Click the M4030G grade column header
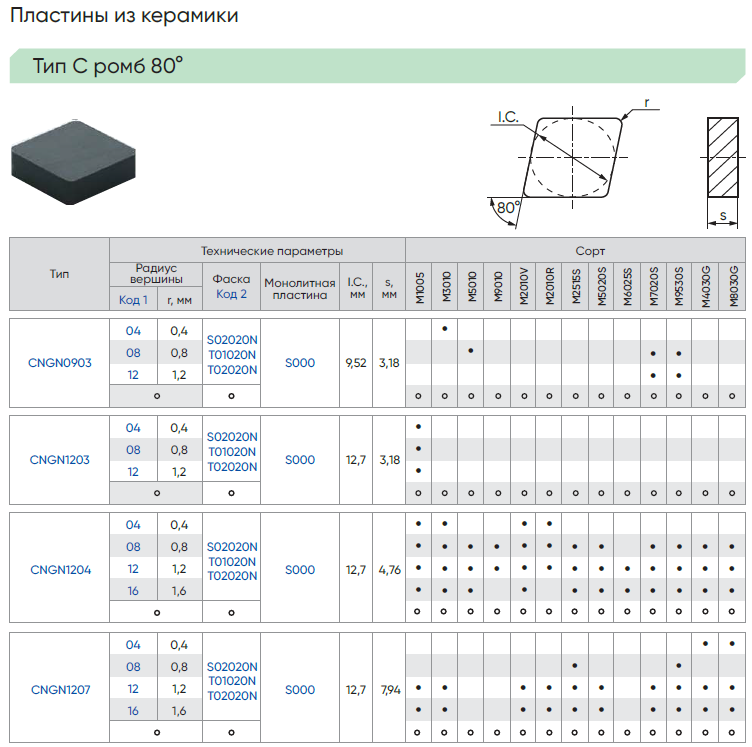Image resolution: width=752 pixels, height=747 pixels. tap(705, 286)
